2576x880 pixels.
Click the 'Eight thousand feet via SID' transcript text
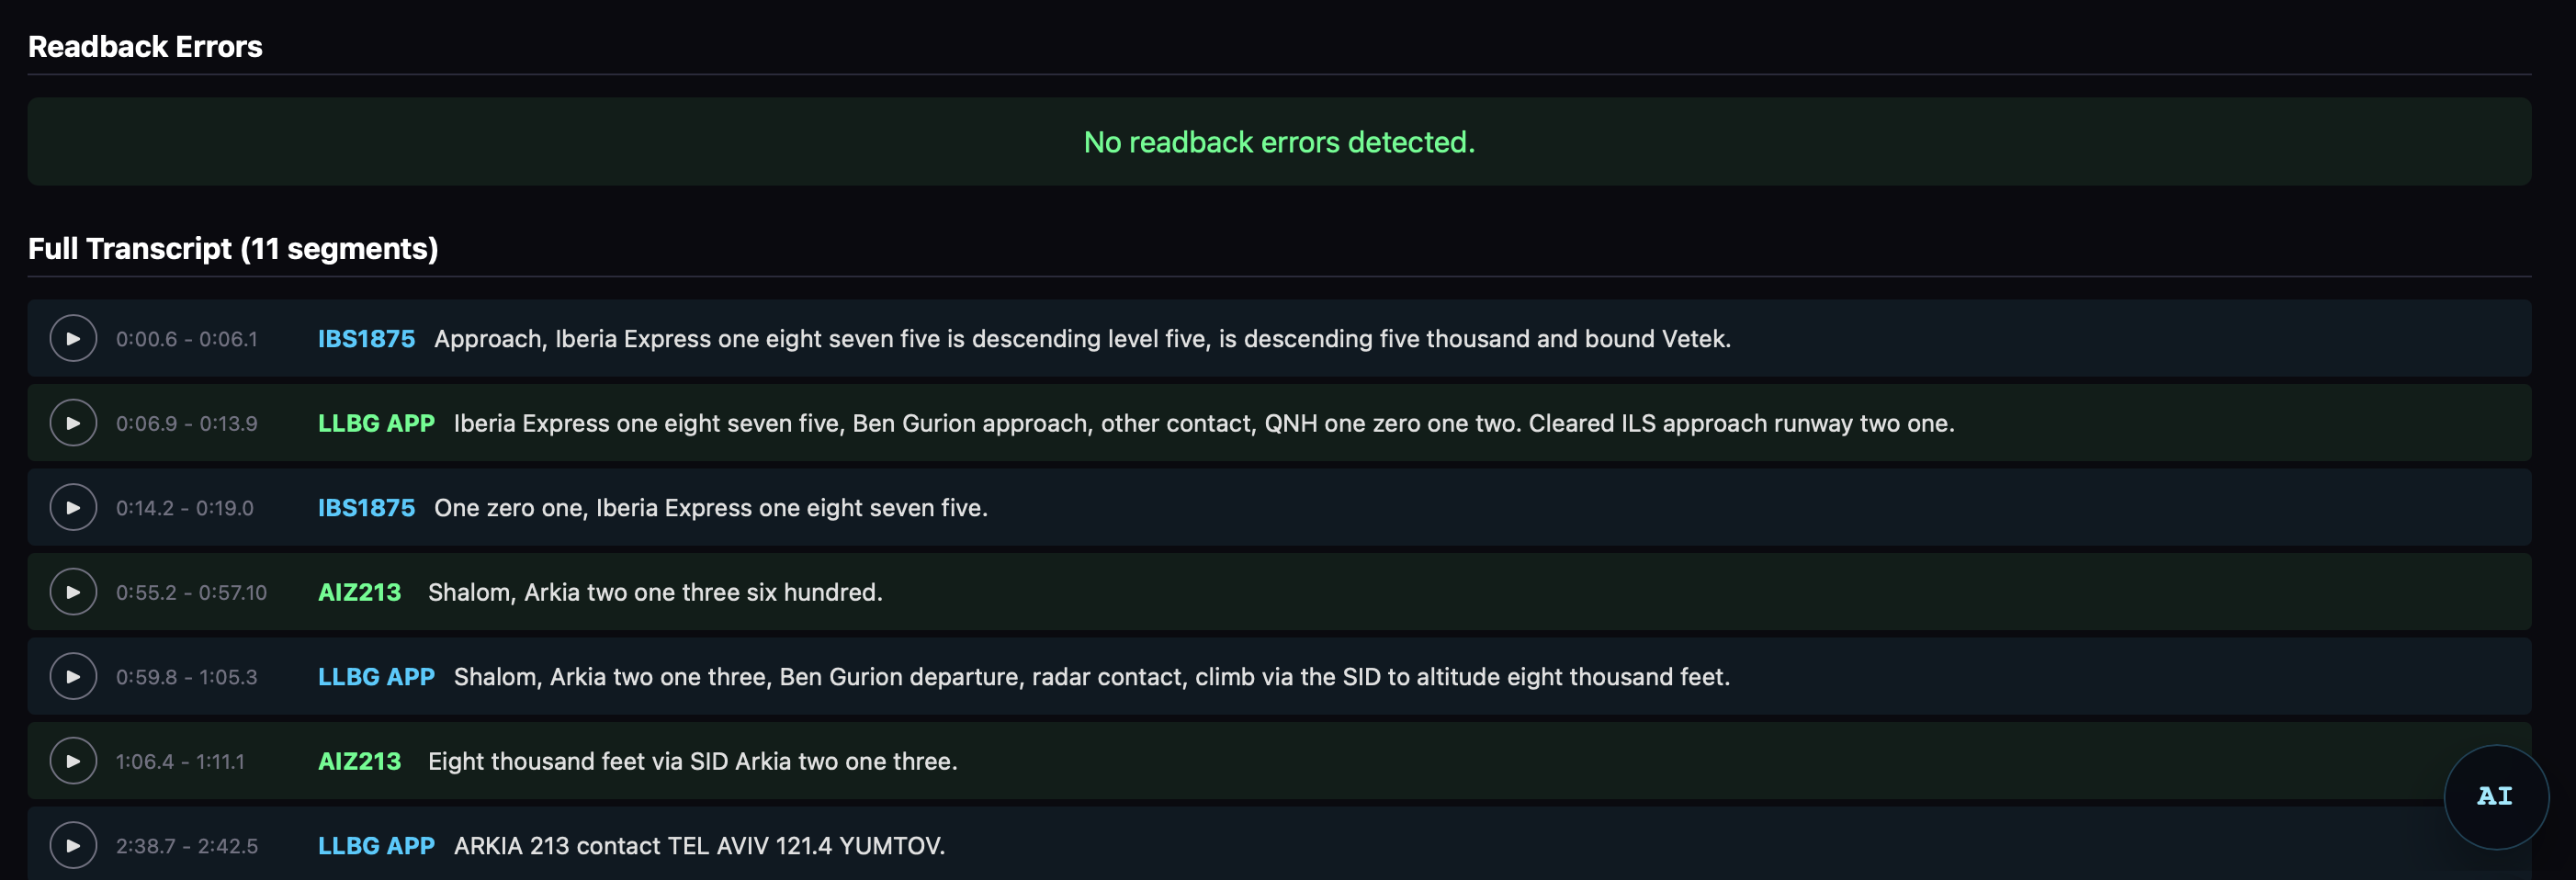click(x=692, y=761)
